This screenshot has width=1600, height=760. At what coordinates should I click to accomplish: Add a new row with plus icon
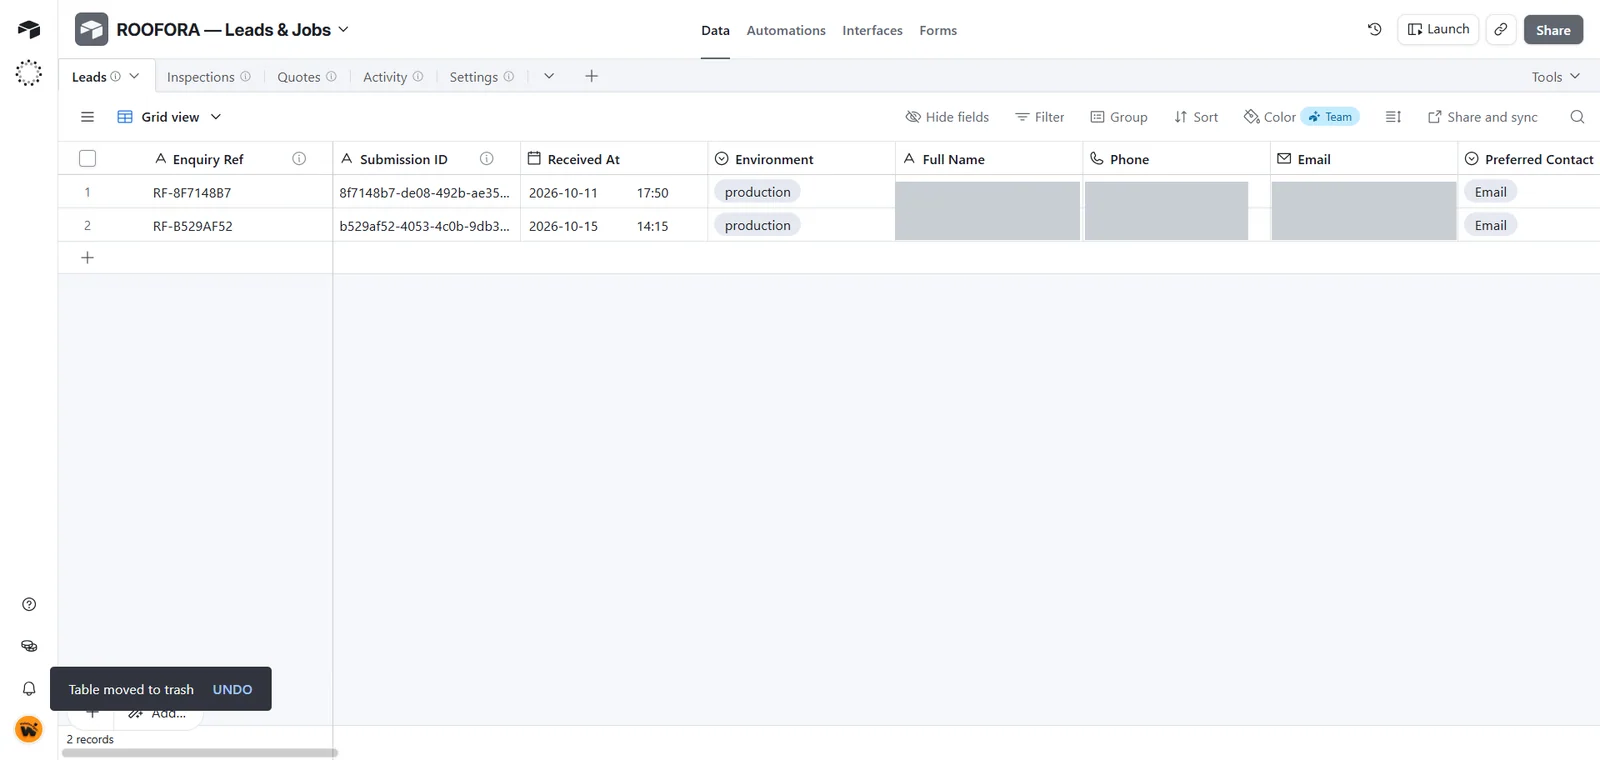pyautogui.click(x=87, y=258)
